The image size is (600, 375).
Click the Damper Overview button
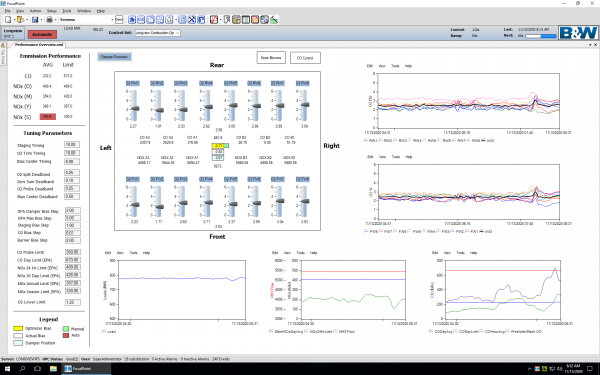114,57
